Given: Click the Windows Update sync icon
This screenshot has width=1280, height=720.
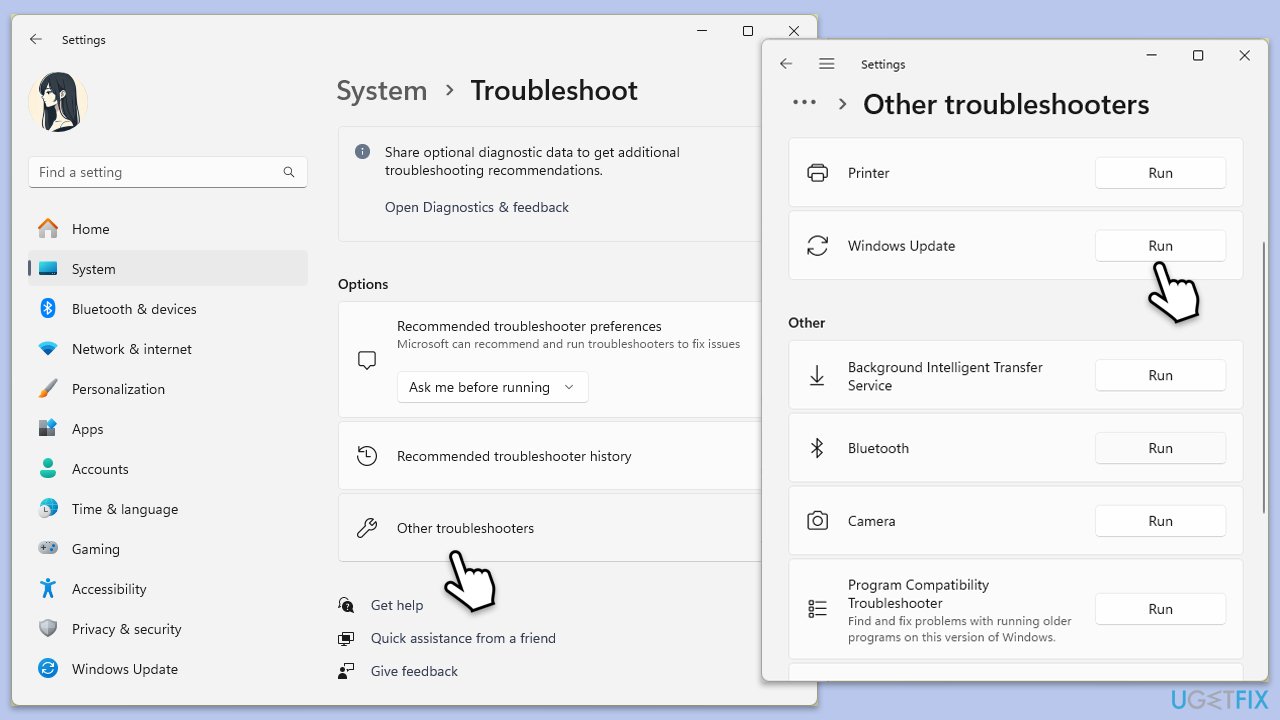Looking at the screenshot, I should click(x=817, y=246).
